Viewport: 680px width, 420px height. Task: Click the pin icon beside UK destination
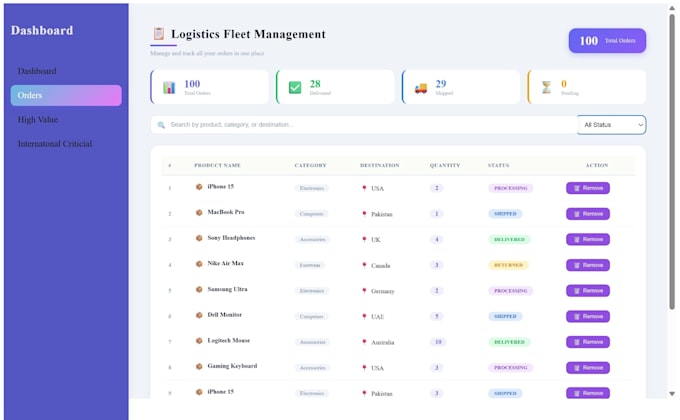tap(364, 240)
